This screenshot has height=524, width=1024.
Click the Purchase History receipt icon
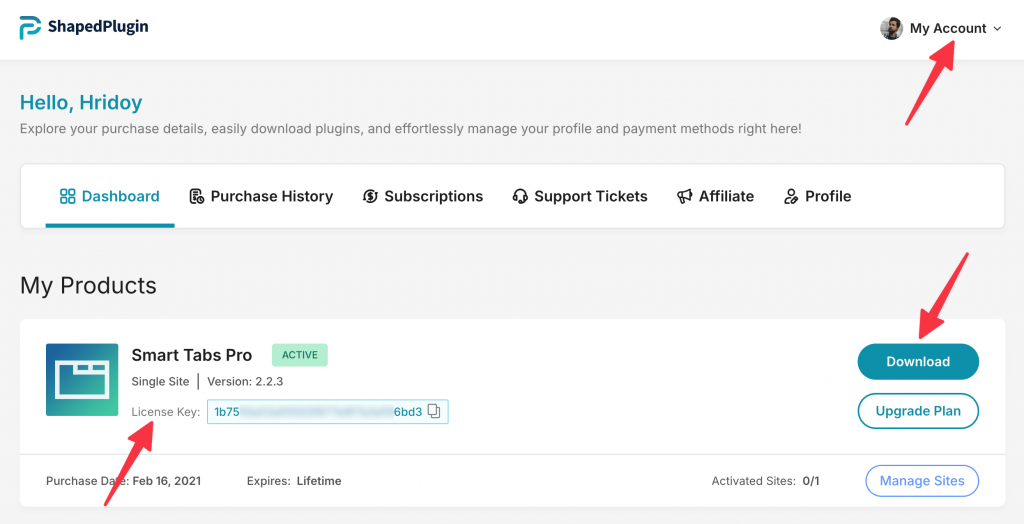[197, 196]
